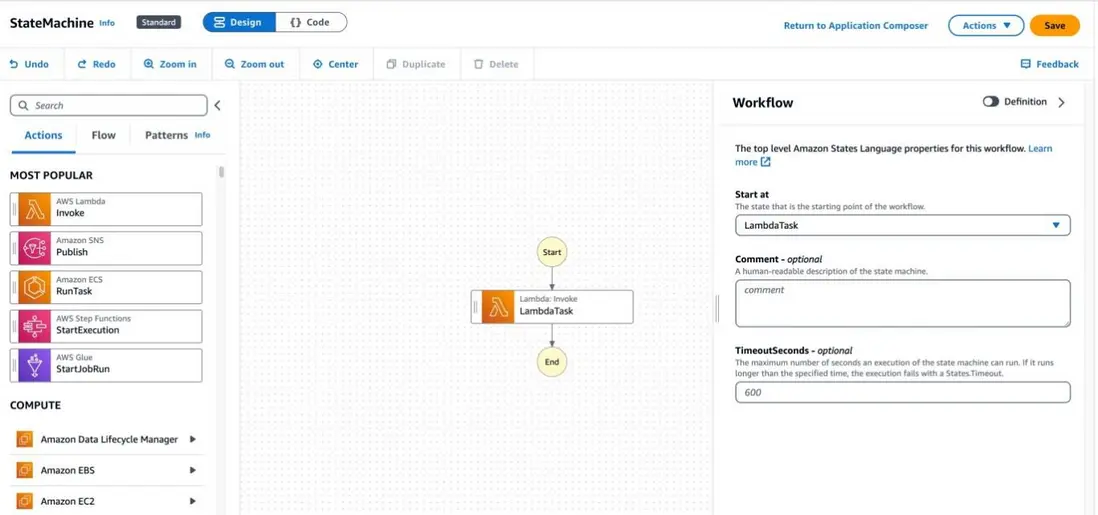Switch to Code mode
Screen dimensions: 1098x515
pos(310,22)
